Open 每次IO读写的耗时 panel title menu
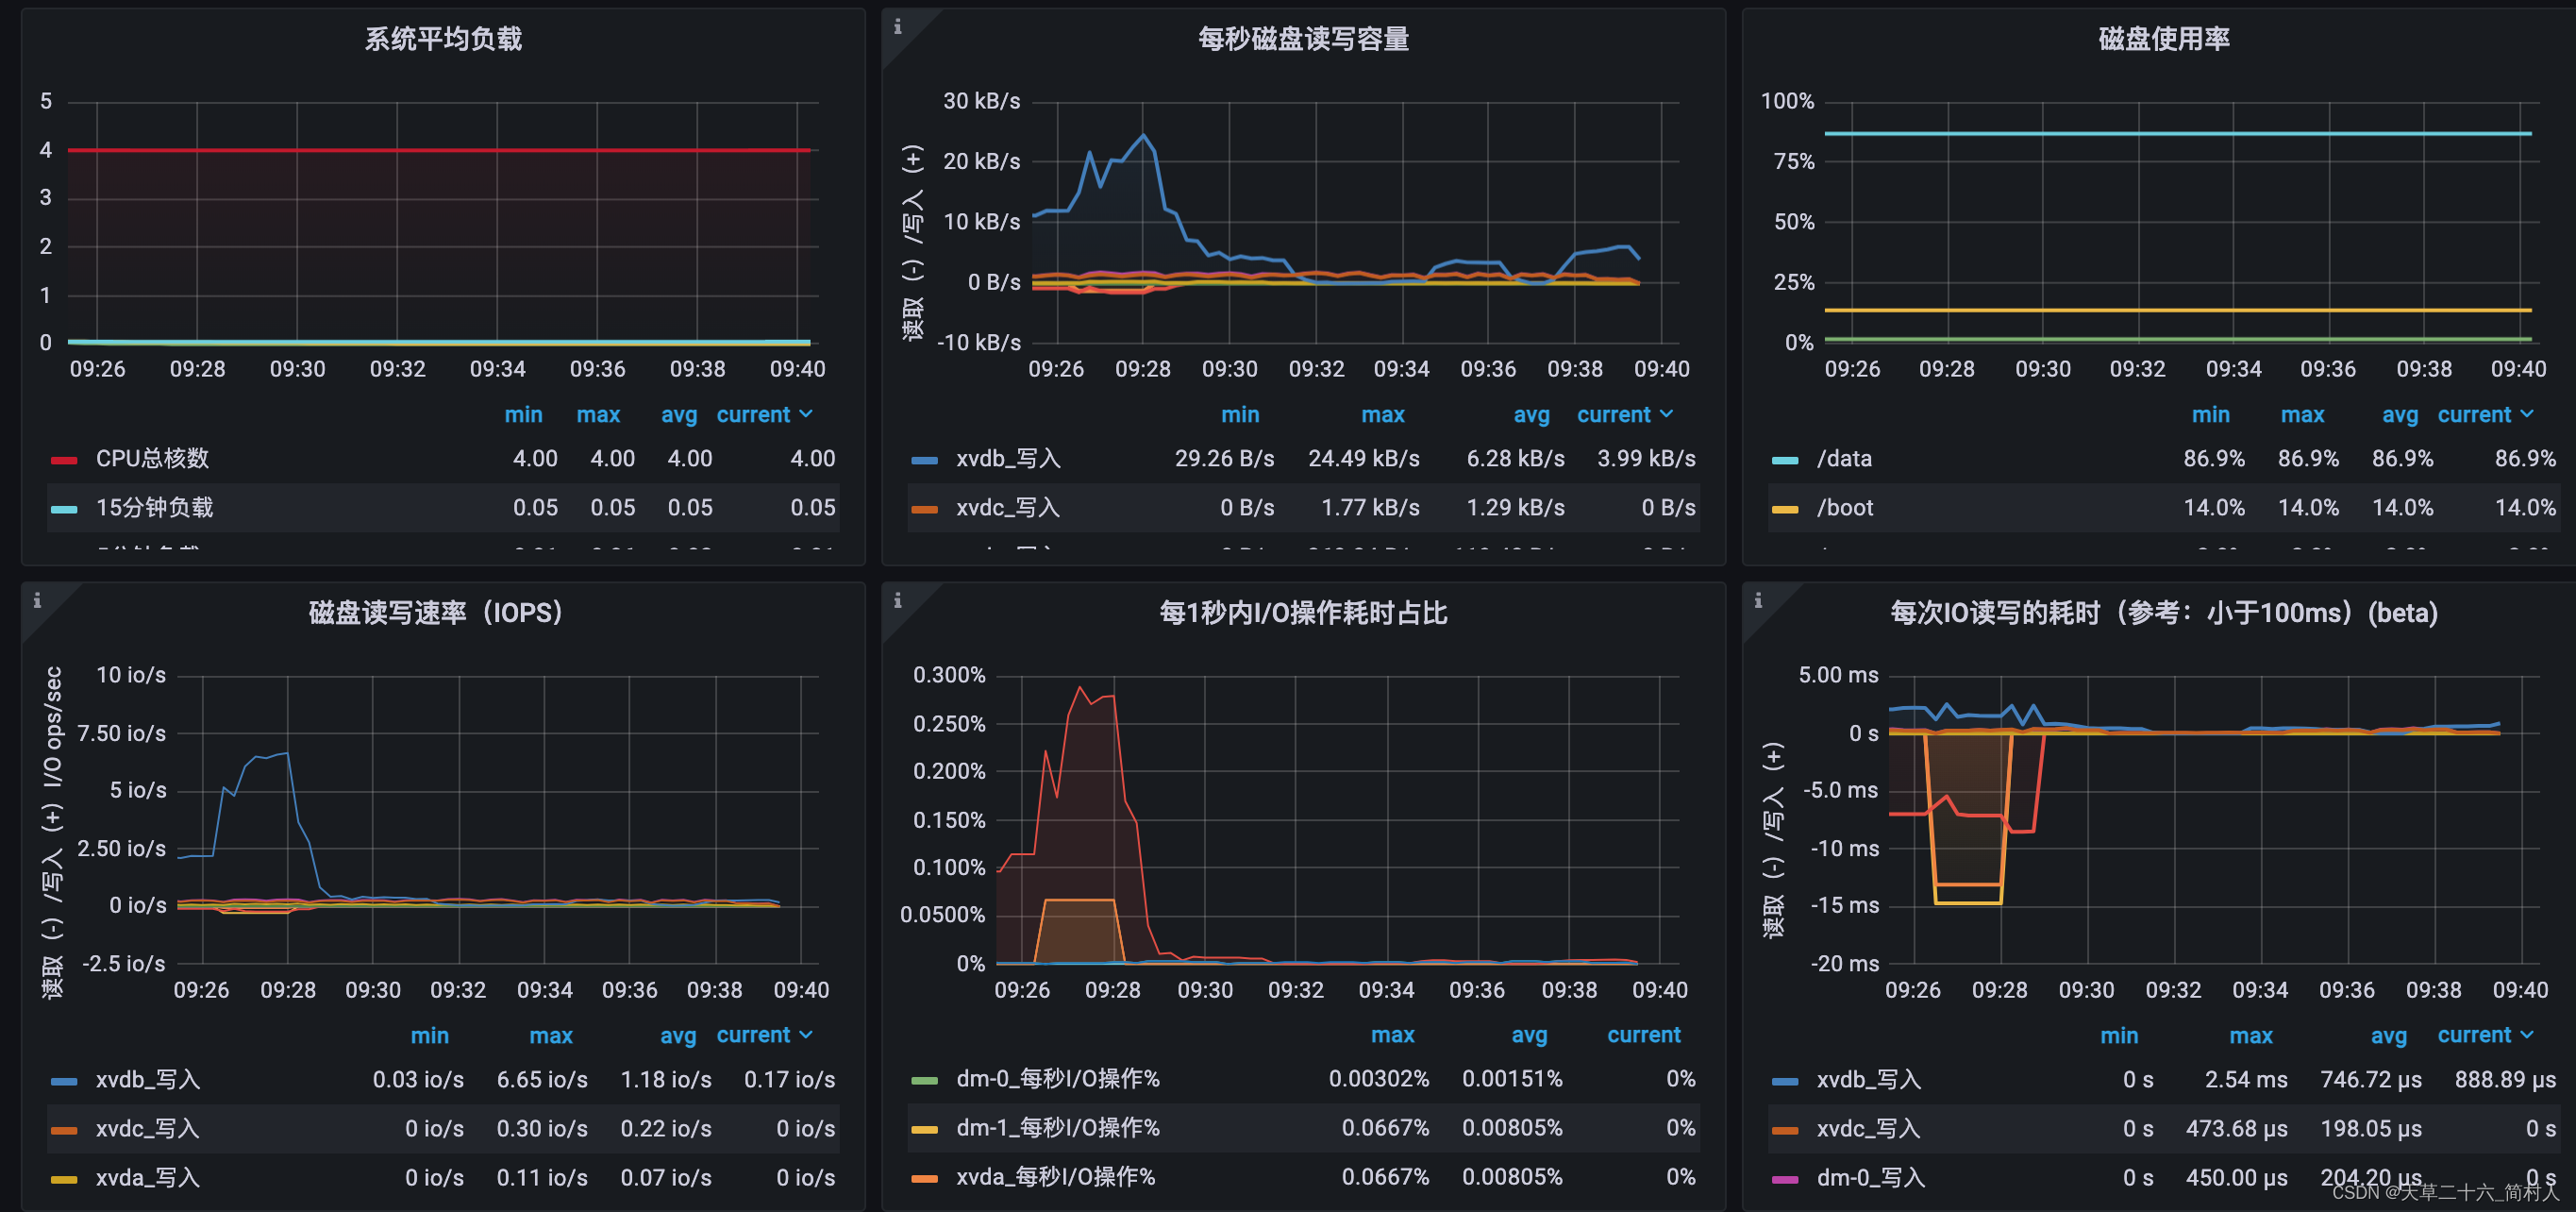This screenshot has width=2576, height=1212. 2163,612
